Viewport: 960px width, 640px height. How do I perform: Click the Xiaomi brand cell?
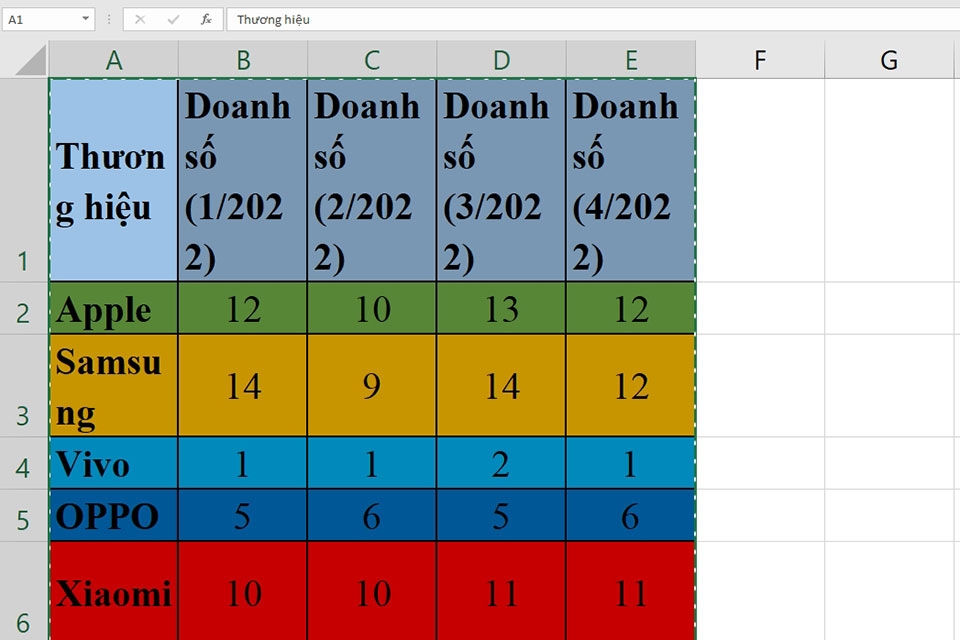(114, 591)
